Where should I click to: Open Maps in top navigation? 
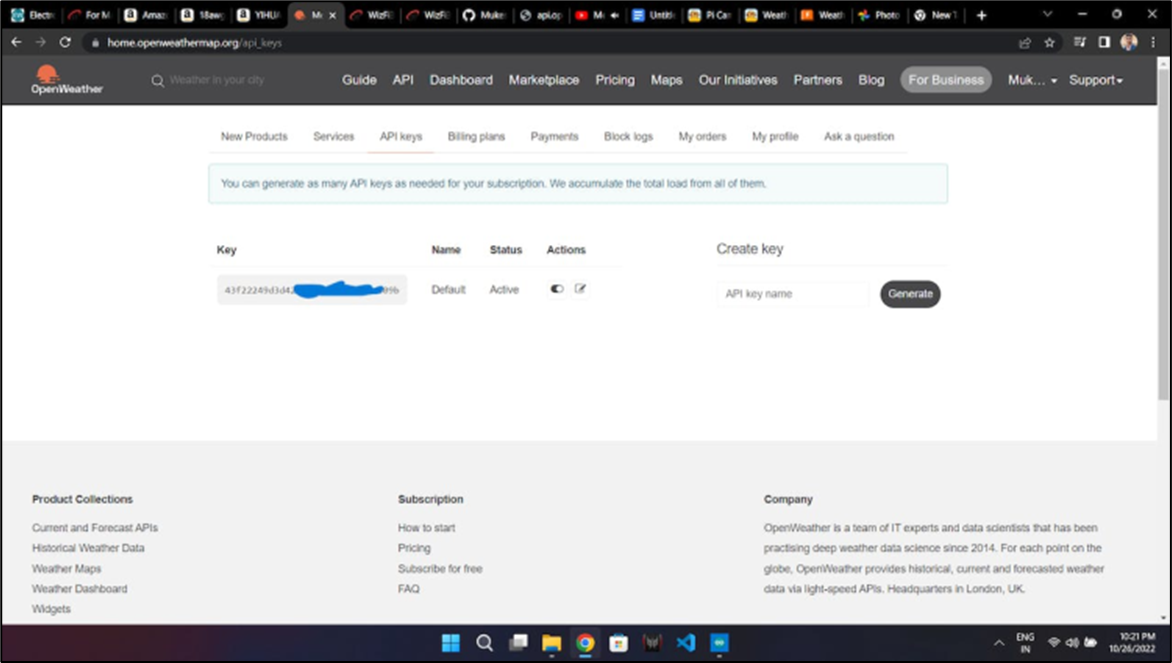tap(667, 80)
